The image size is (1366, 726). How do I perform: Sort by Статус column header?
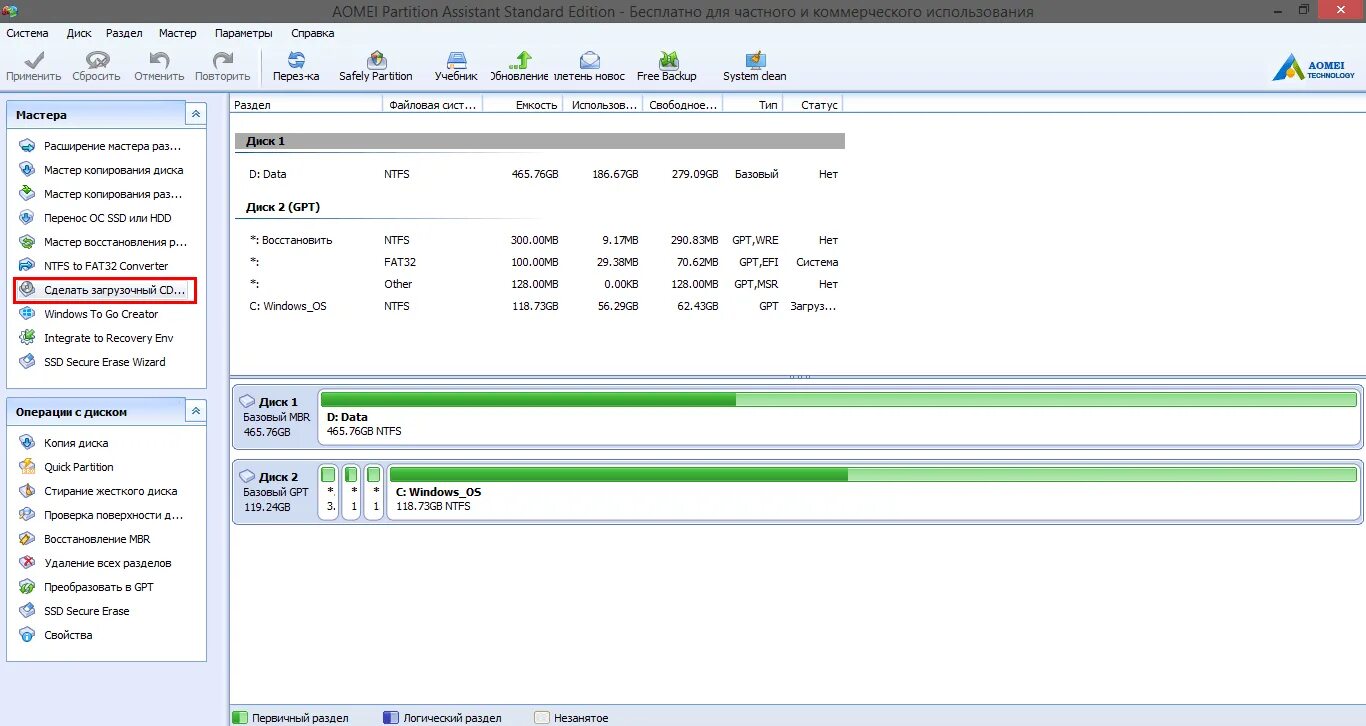click(x=813, y=104)
